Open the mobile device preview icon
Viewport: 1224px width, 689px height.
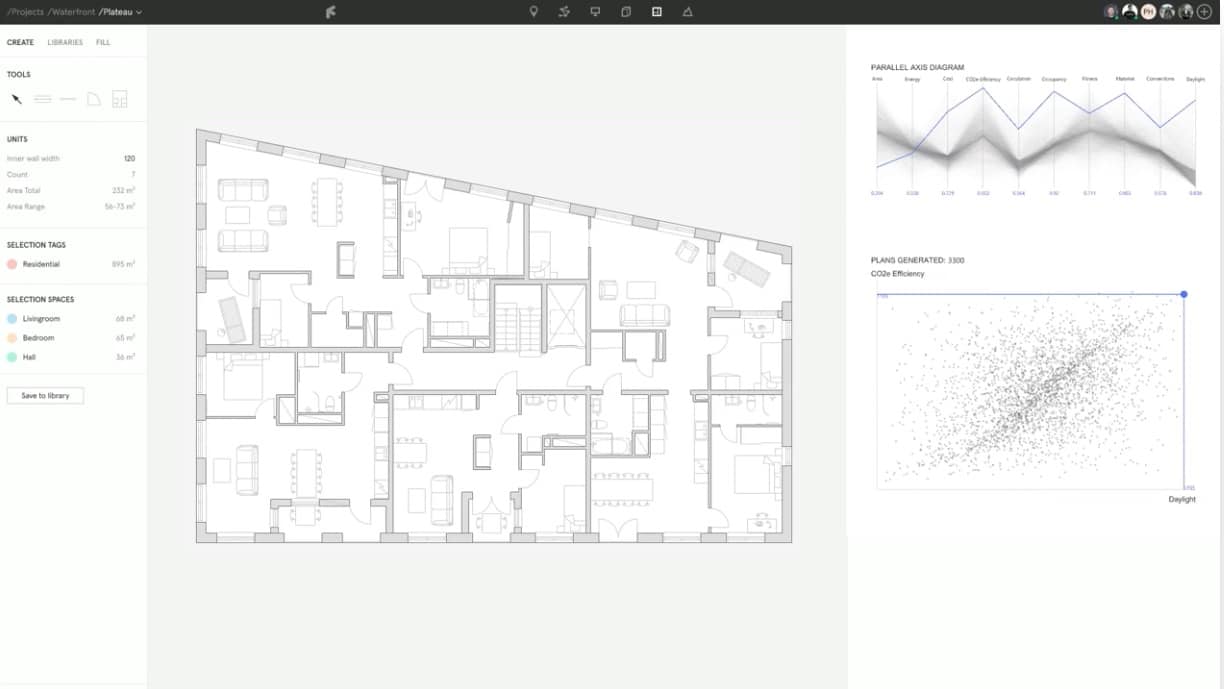tap(625, 12)
